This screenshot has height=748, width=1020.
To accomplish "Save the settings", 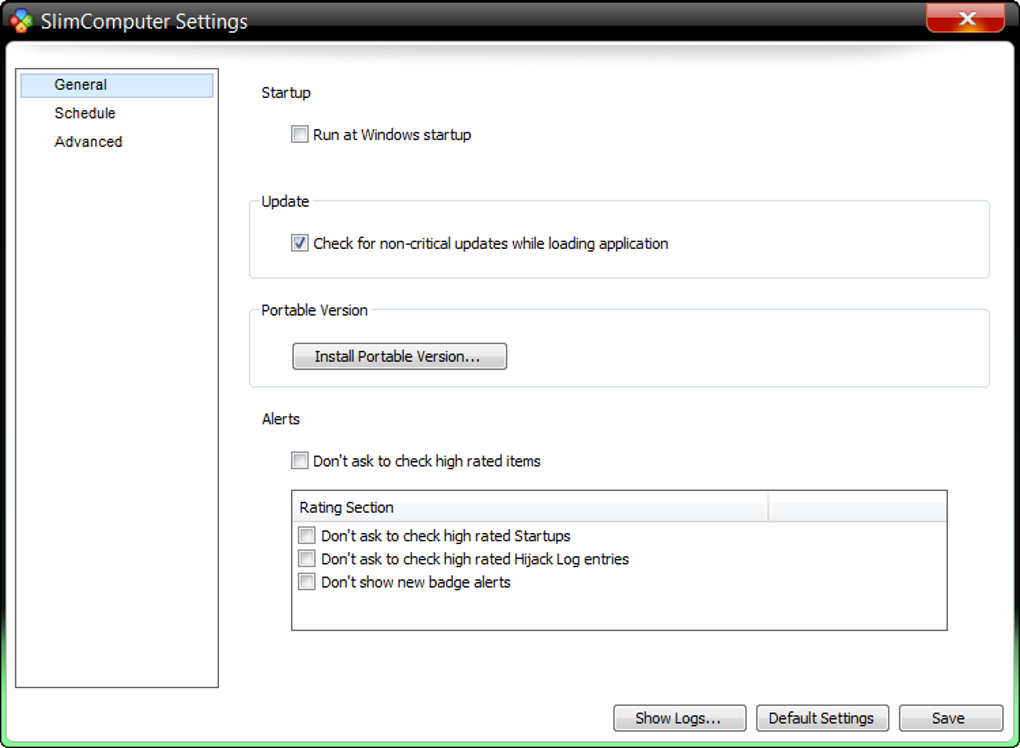I will point(950,718).
